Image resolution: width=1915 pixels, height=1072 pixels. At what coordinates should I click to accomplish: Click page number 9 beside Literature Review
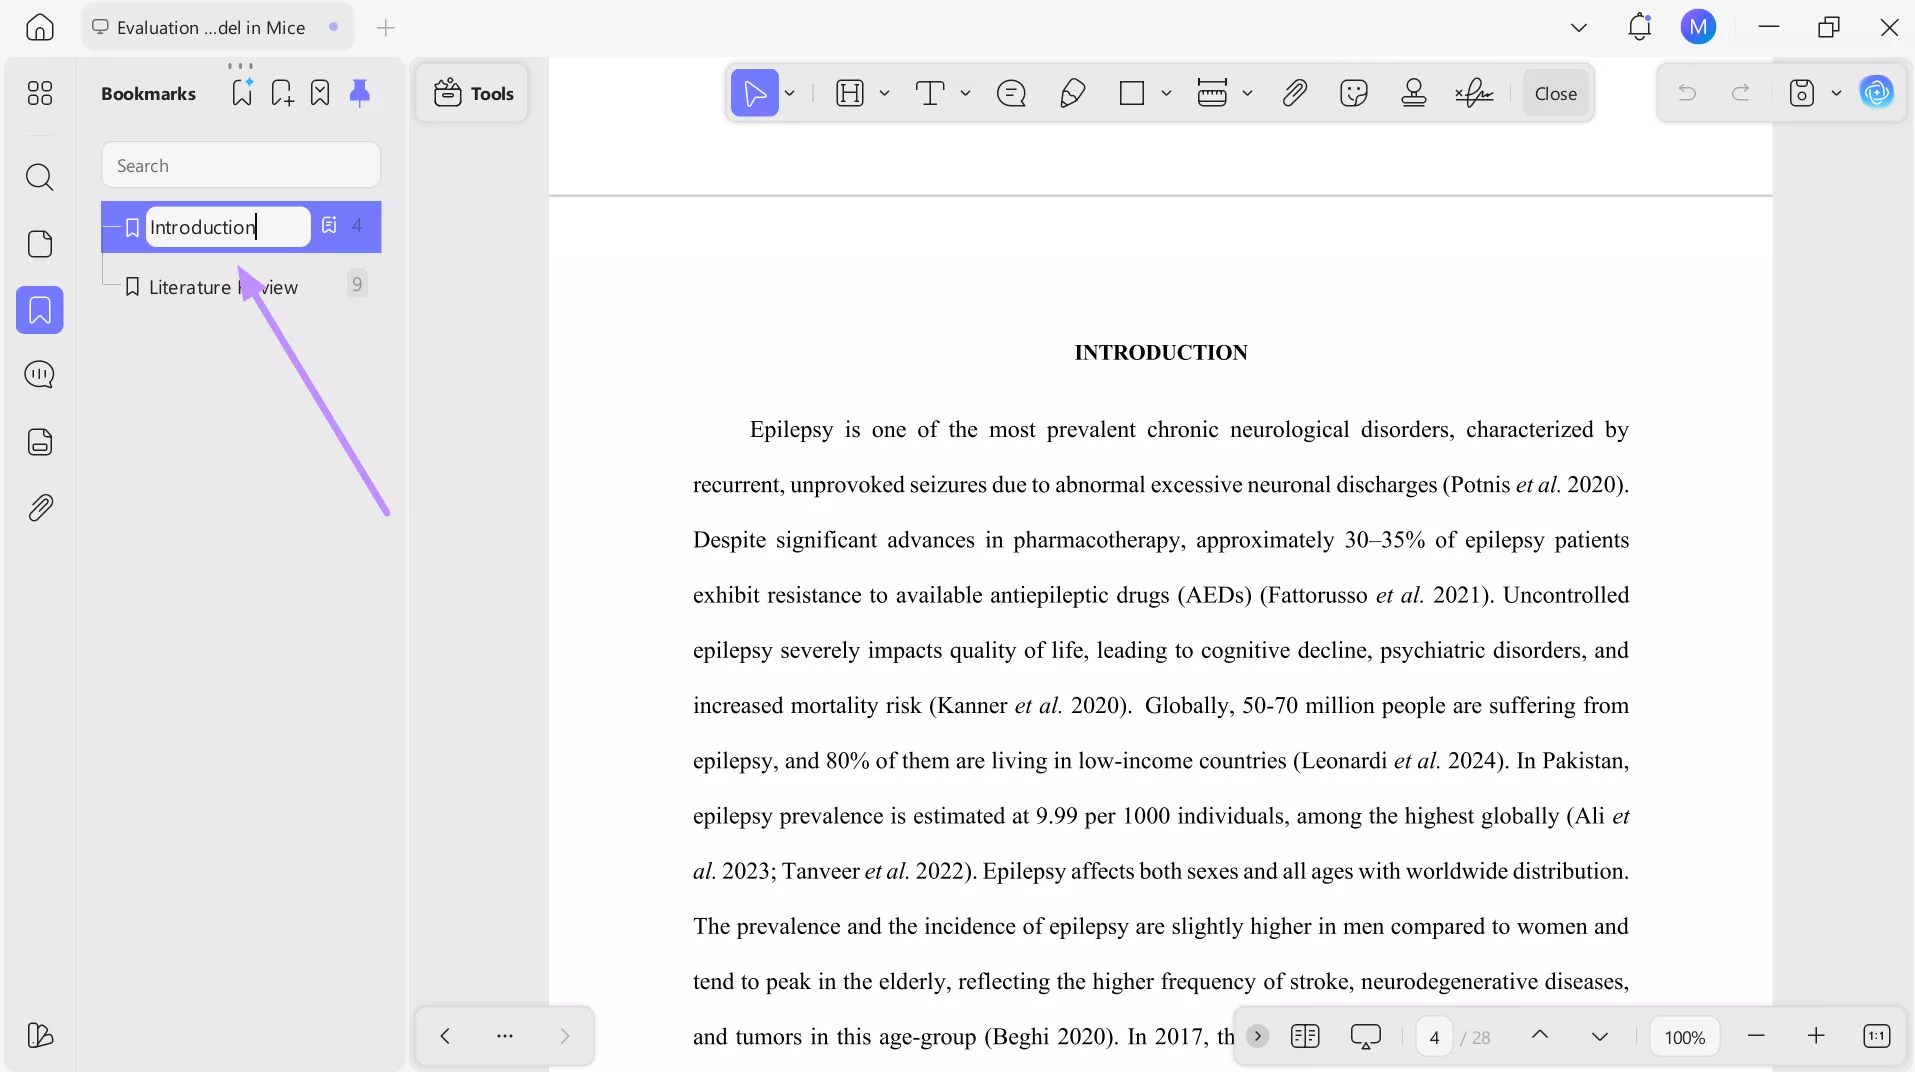(x=357, y=284)
